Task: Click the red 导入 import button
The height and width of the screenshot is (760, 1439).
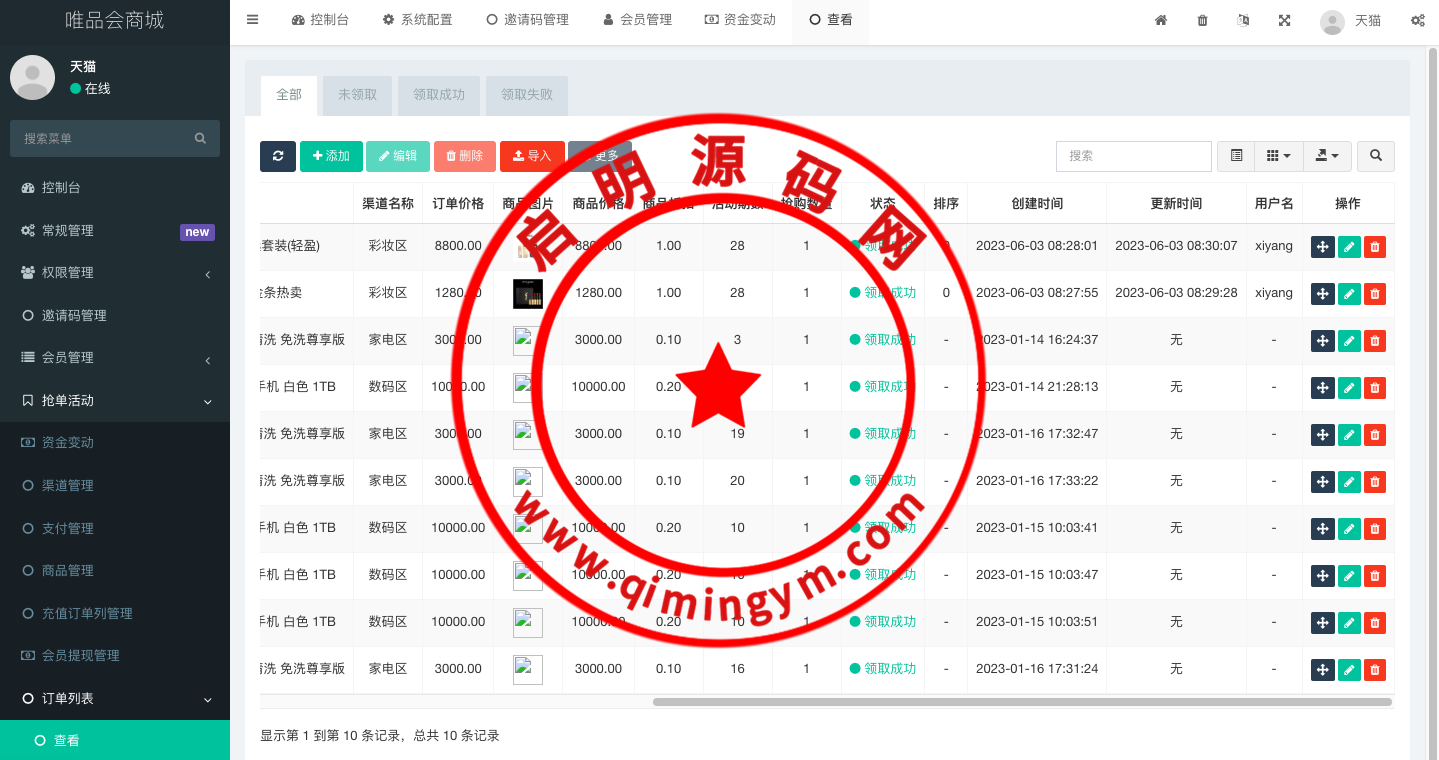Action: 532,156
